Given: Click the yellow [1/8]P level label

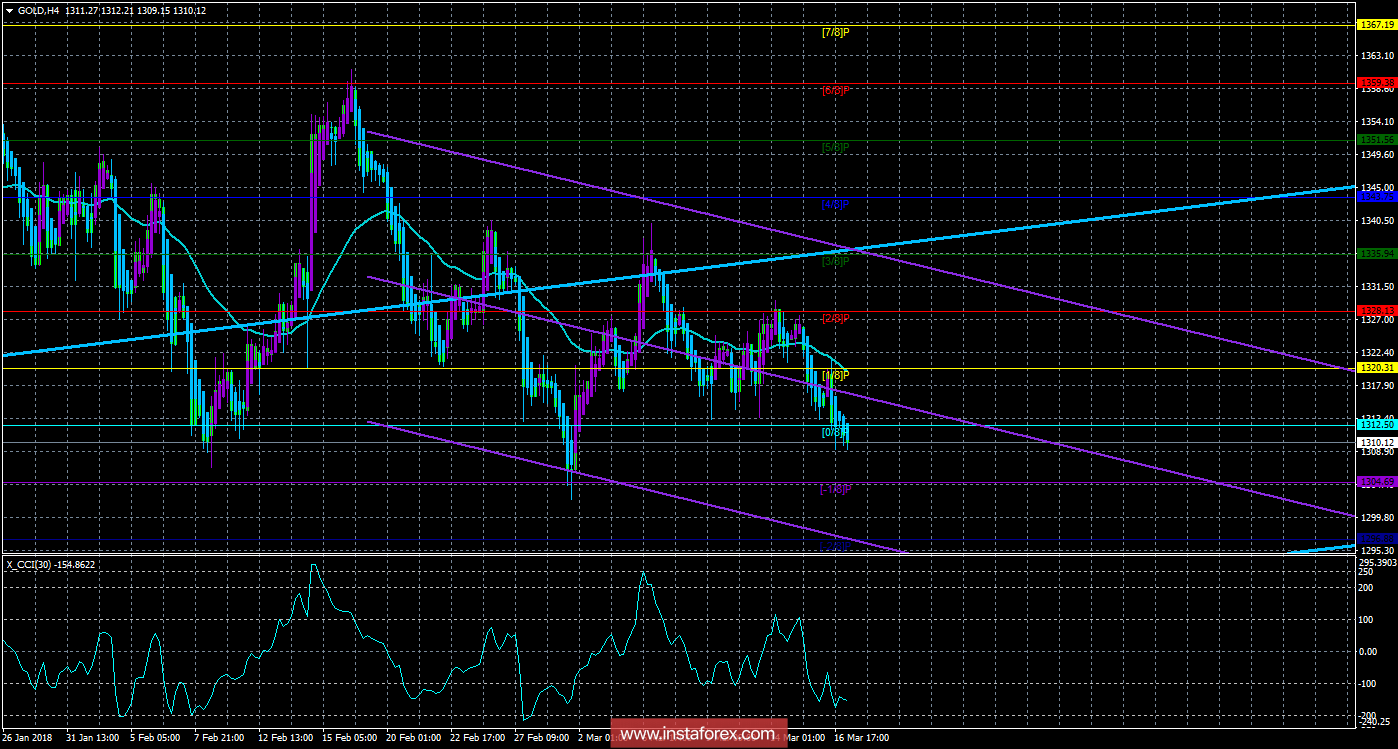Looking at the screenshot, I should pyautogui.click(x=835, y=375).
